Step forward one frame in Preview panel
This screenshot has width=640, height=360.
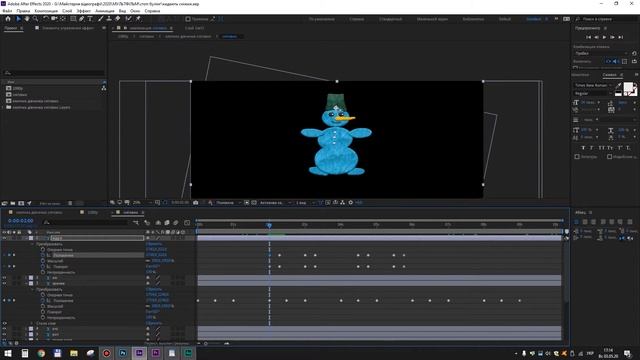pos(612,37)
